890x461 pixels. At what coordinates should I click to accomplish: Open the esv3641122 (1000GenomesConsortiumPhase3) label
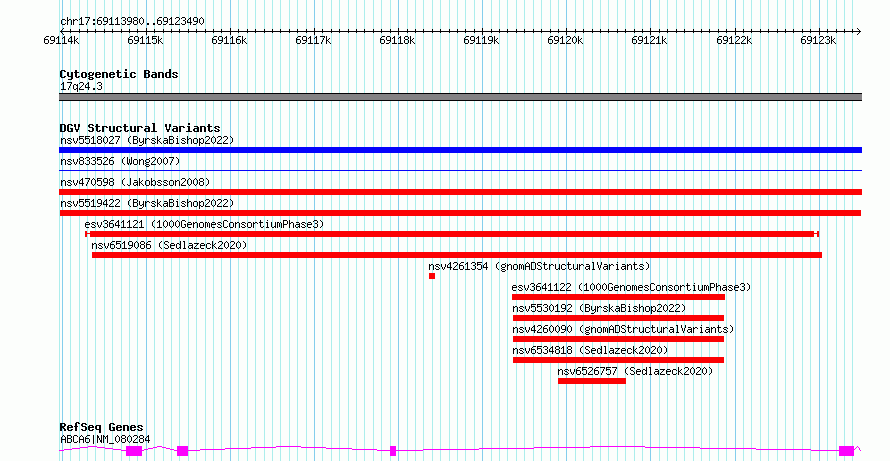[x=631, y=287]
